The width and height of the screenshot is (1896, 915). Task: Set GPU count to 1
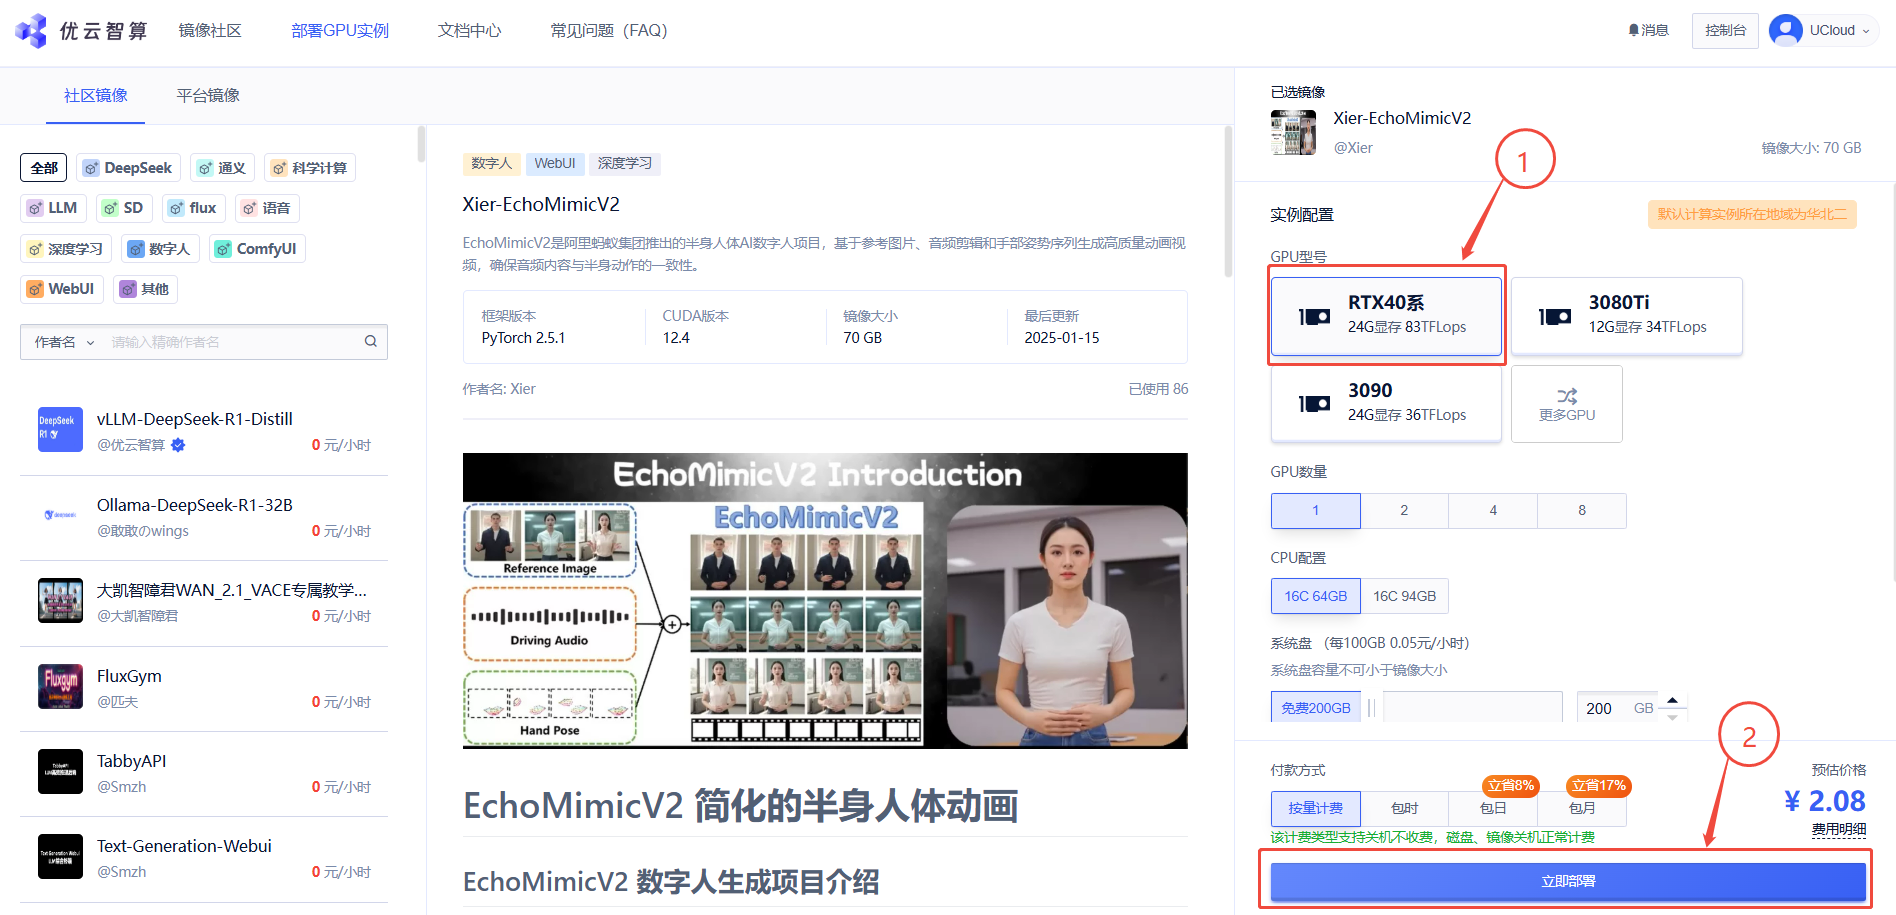[1316, 511]
